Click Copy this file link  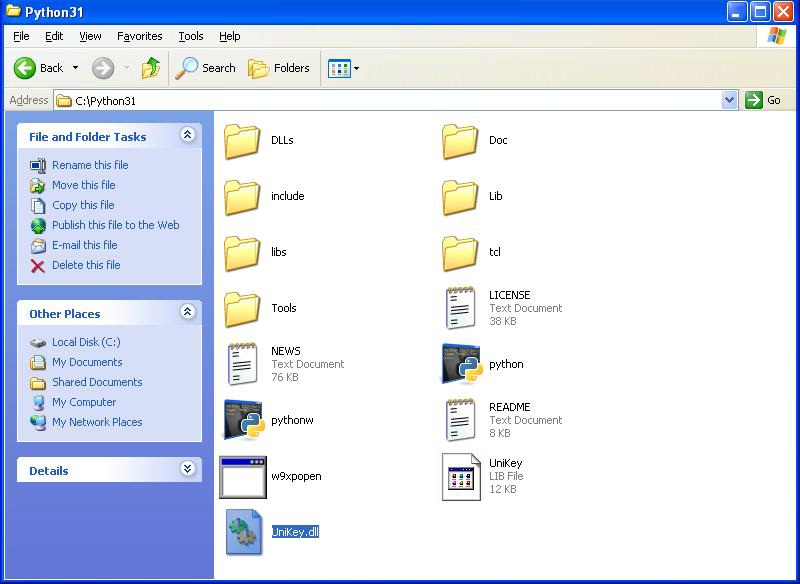[83, 205]
